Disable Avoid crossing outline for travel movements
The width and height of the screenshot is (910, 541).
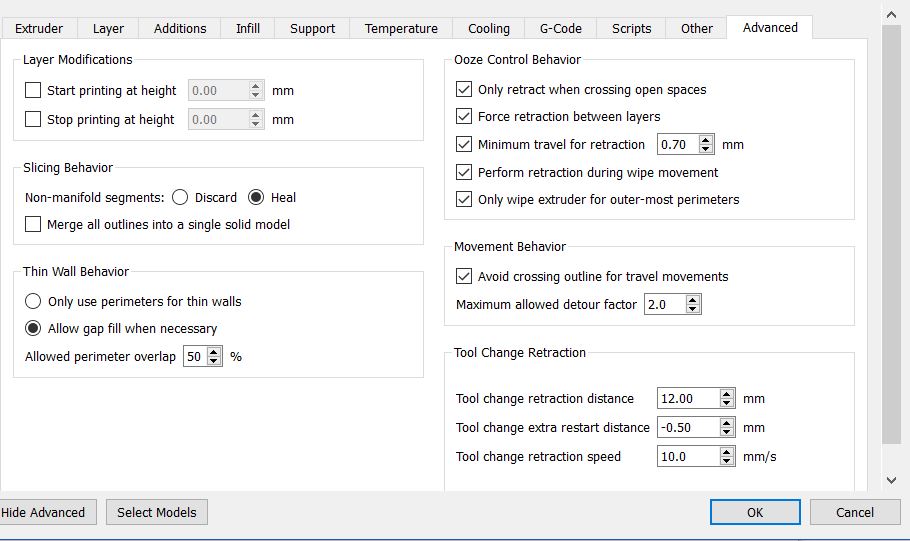[x=463, y=277]
